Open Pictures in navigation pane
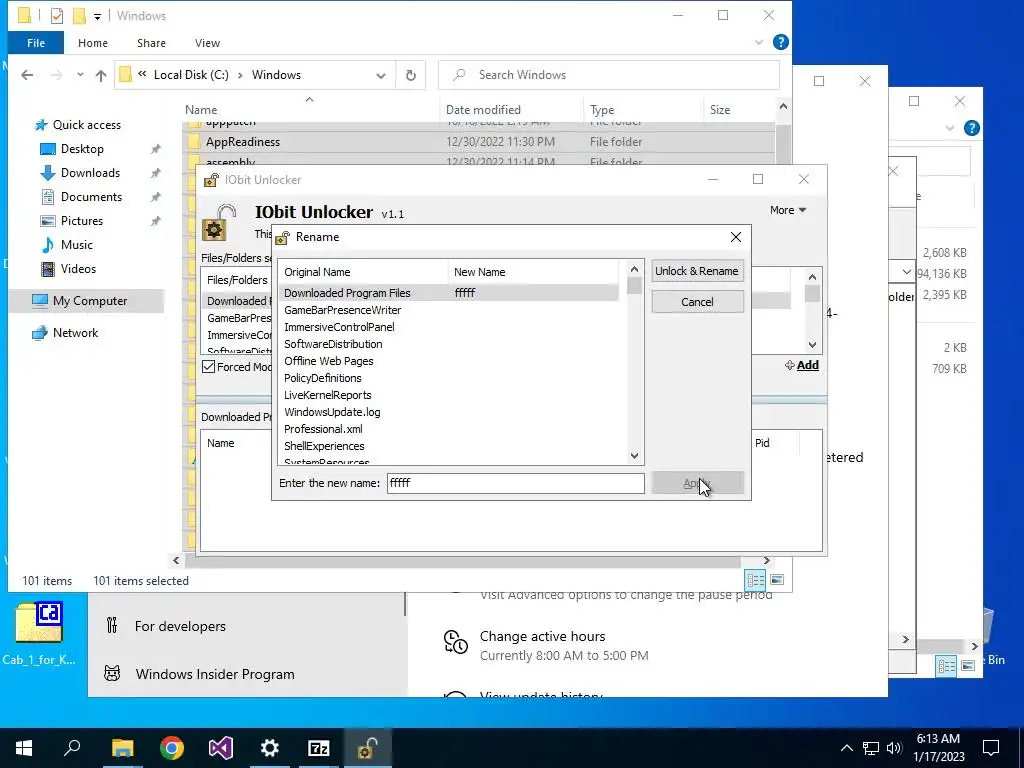This screenshot has height=768, width=1024. [81, 221]
